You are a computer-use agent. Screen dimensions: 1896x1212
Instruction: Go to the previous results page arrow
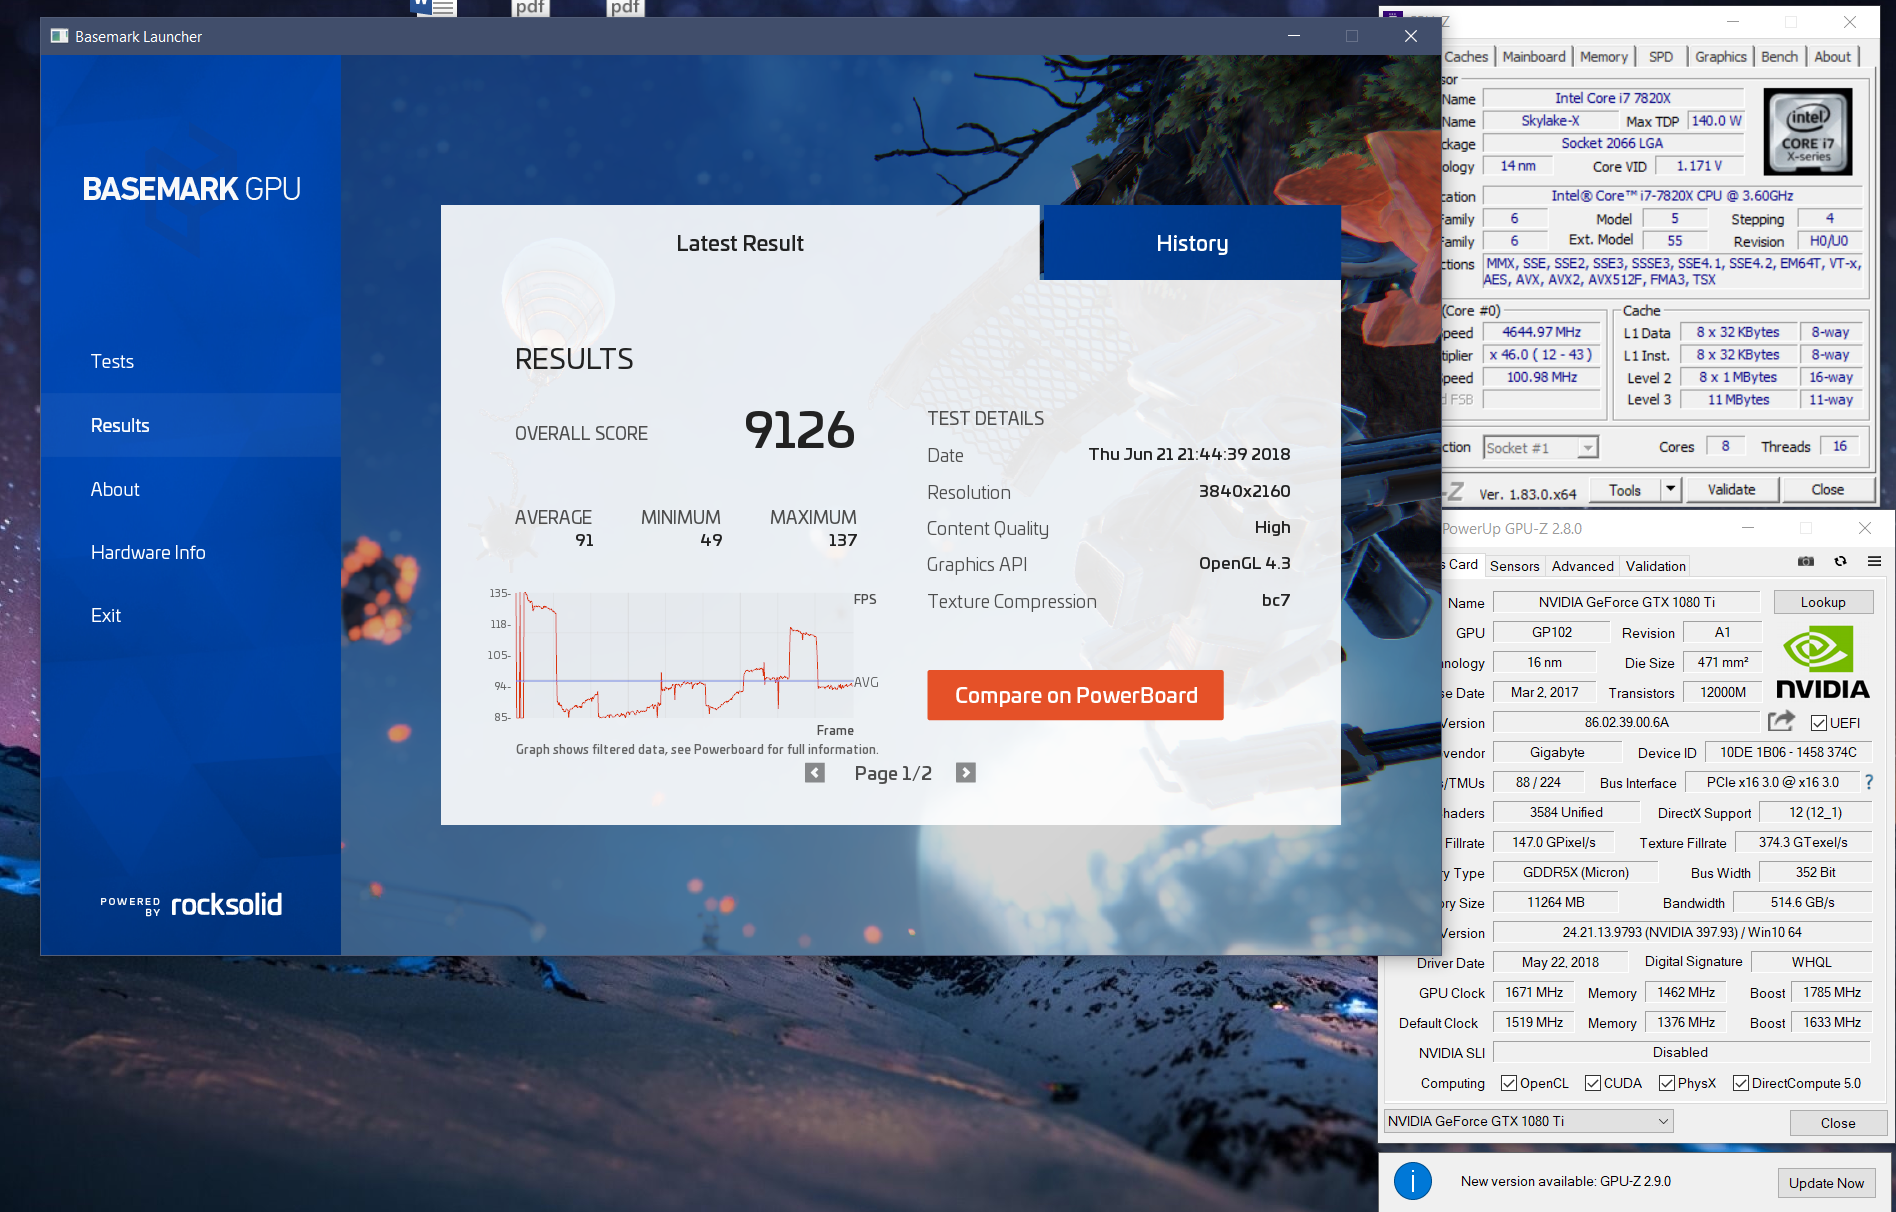(815, 773)
